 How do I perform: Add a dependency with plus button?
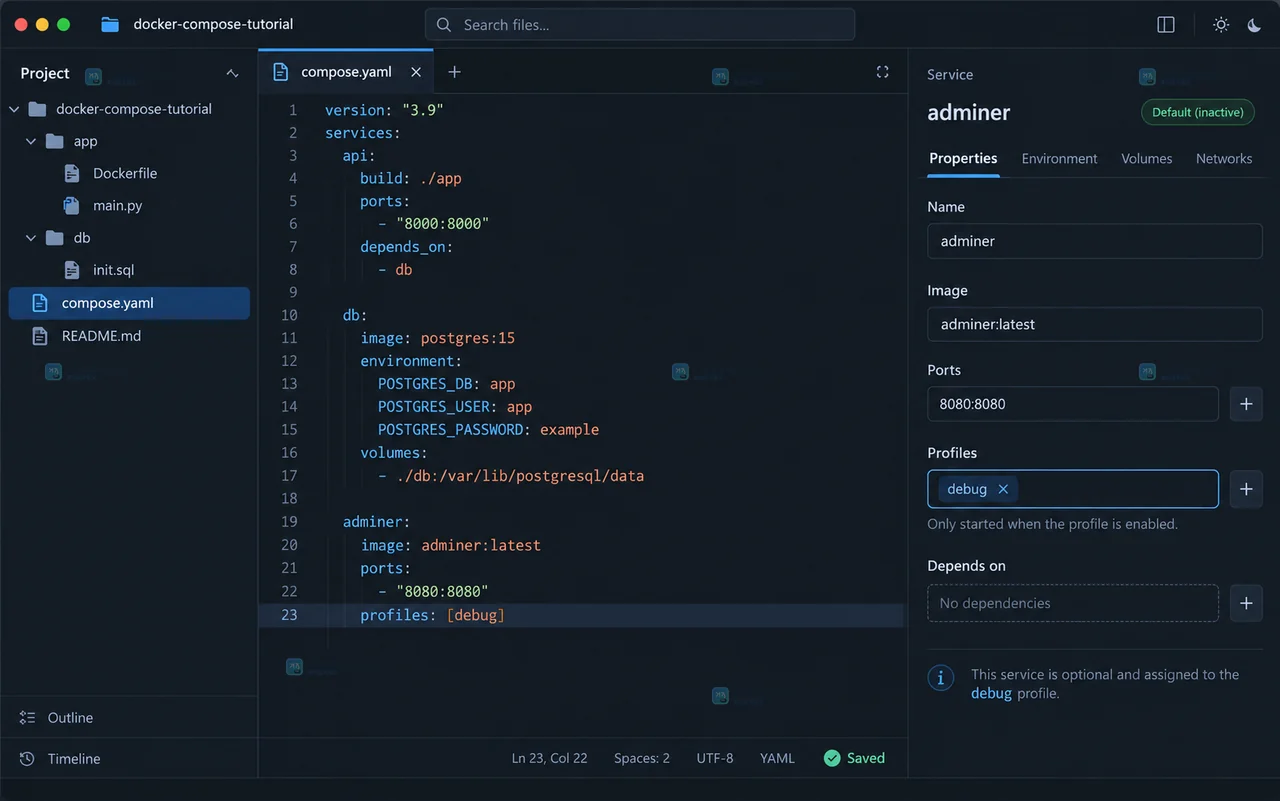click(1246, 603)
